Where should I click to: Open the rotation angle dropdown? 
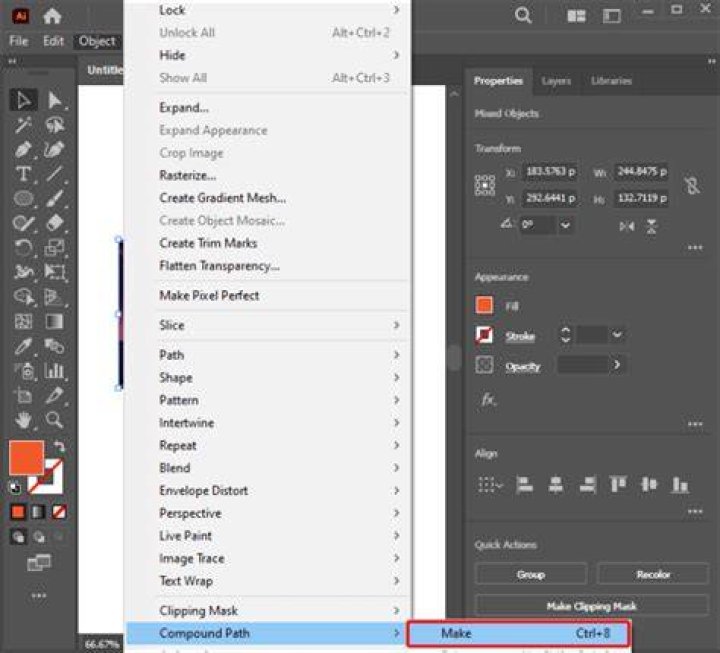pos(565,225)
